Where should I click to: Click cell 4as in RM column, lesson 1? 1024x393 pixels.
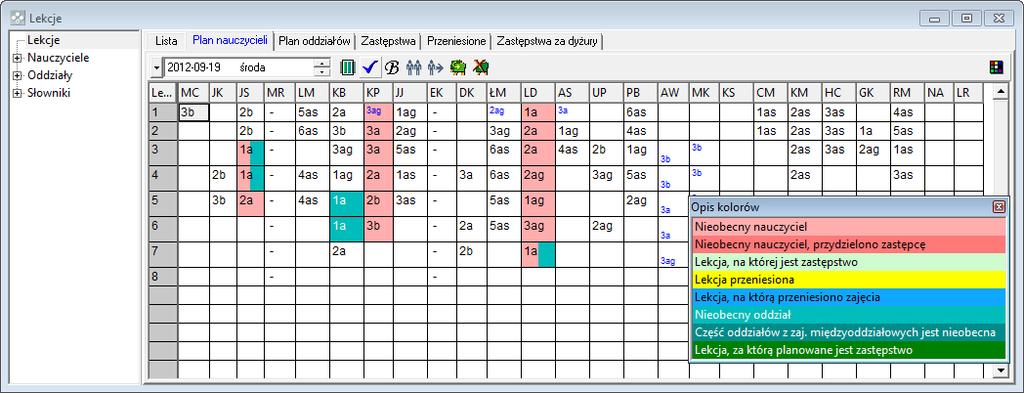pos(908,112)
